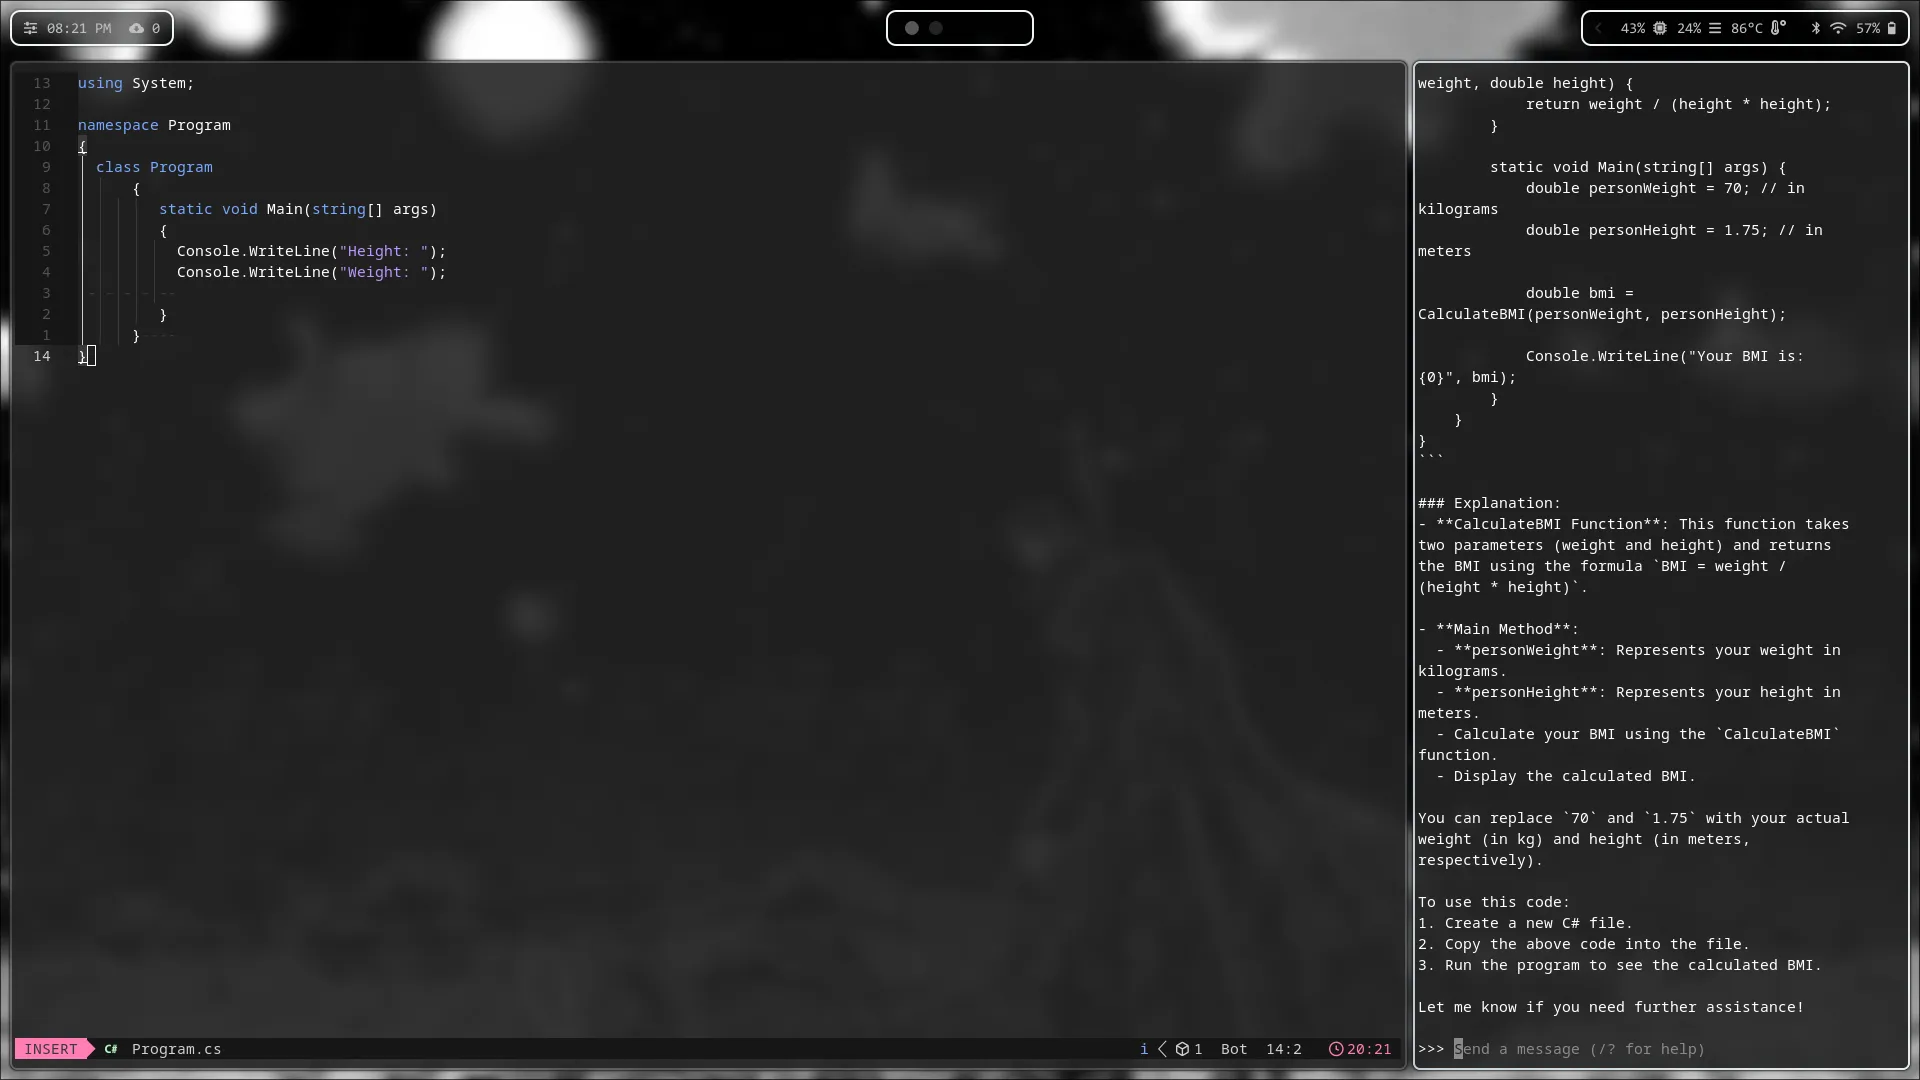The height and width of the screenshot is (1080, 1920).
Task: Click the hamburger lines icon beside 24%
Action: [x=1715, y=28]
